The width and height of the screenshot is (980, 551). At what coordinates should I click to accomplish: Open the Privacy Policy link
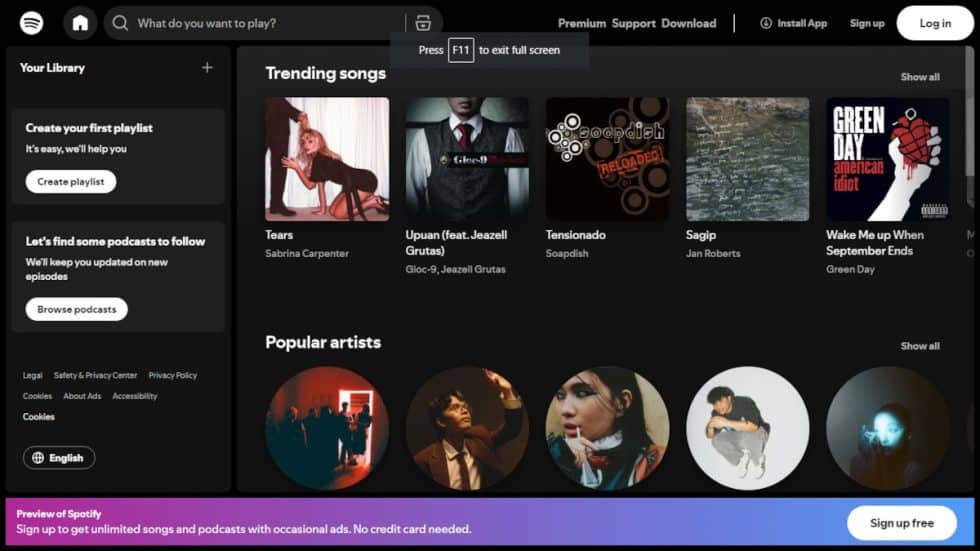(172, 375)
